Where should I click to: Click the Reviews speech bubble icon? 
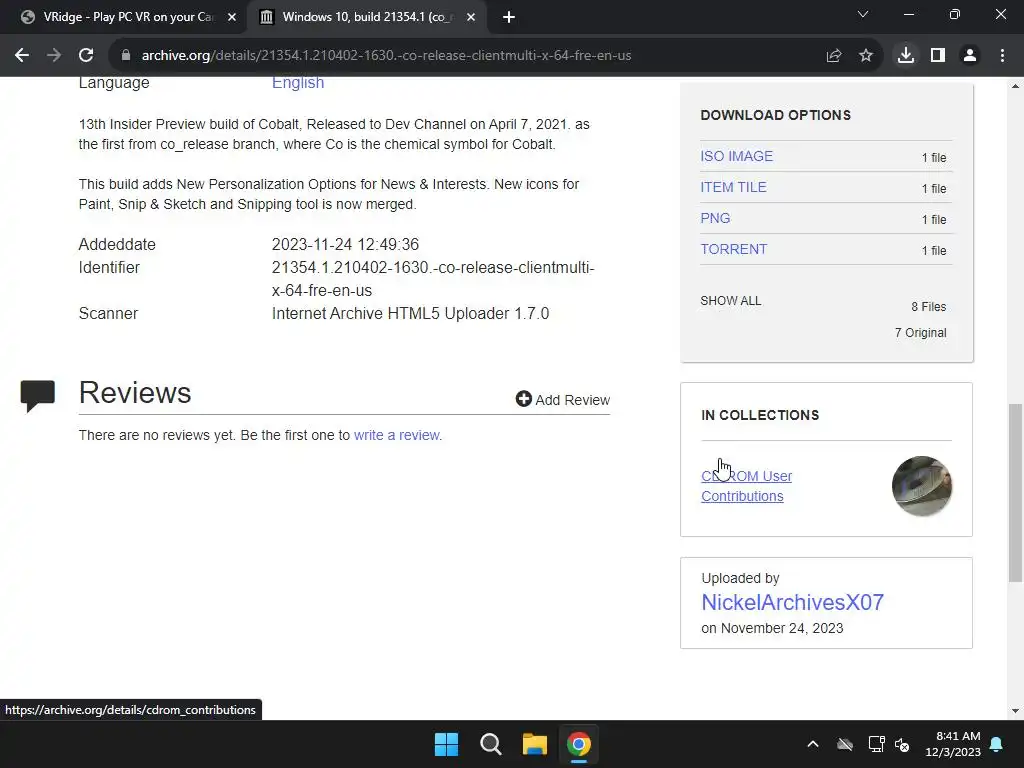click(x=38, y=395)
